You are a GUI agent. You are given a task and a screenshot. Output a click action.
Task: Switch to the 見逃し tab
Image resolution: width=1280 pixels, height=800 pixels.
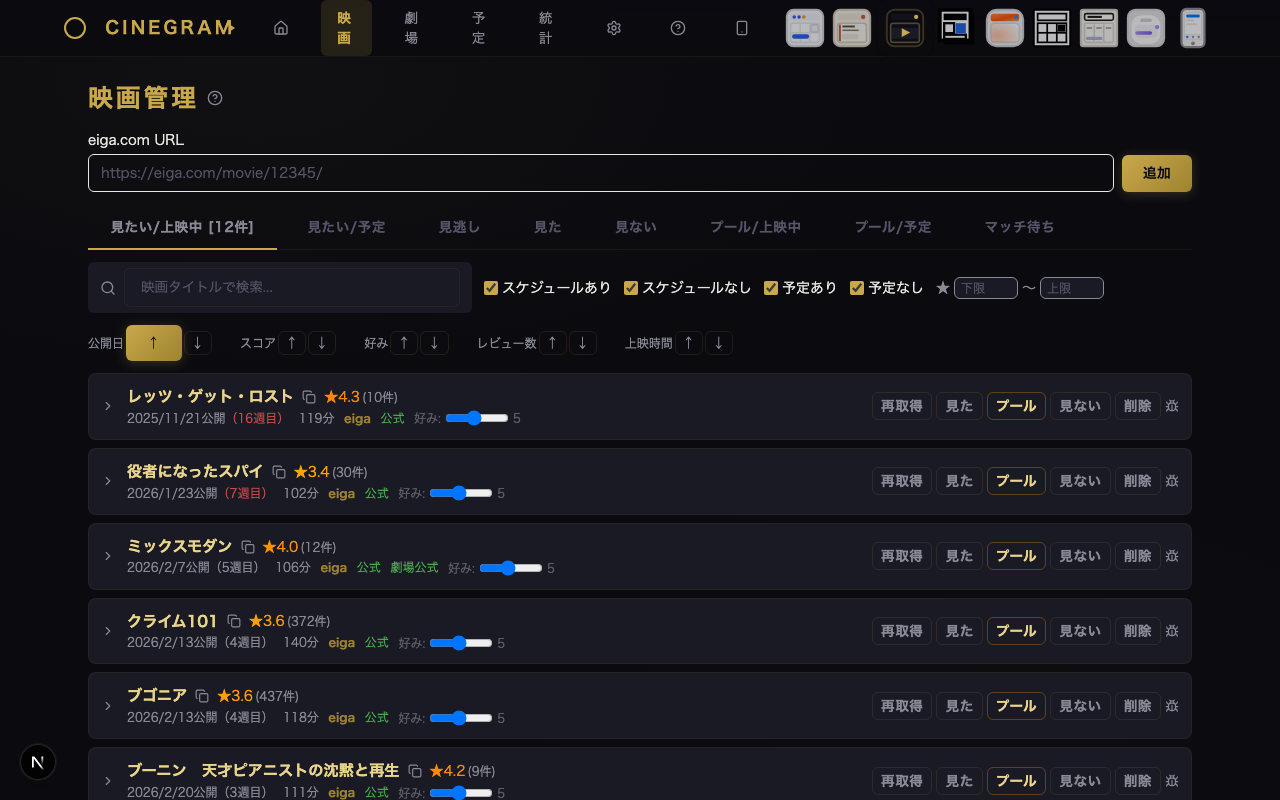459,227
